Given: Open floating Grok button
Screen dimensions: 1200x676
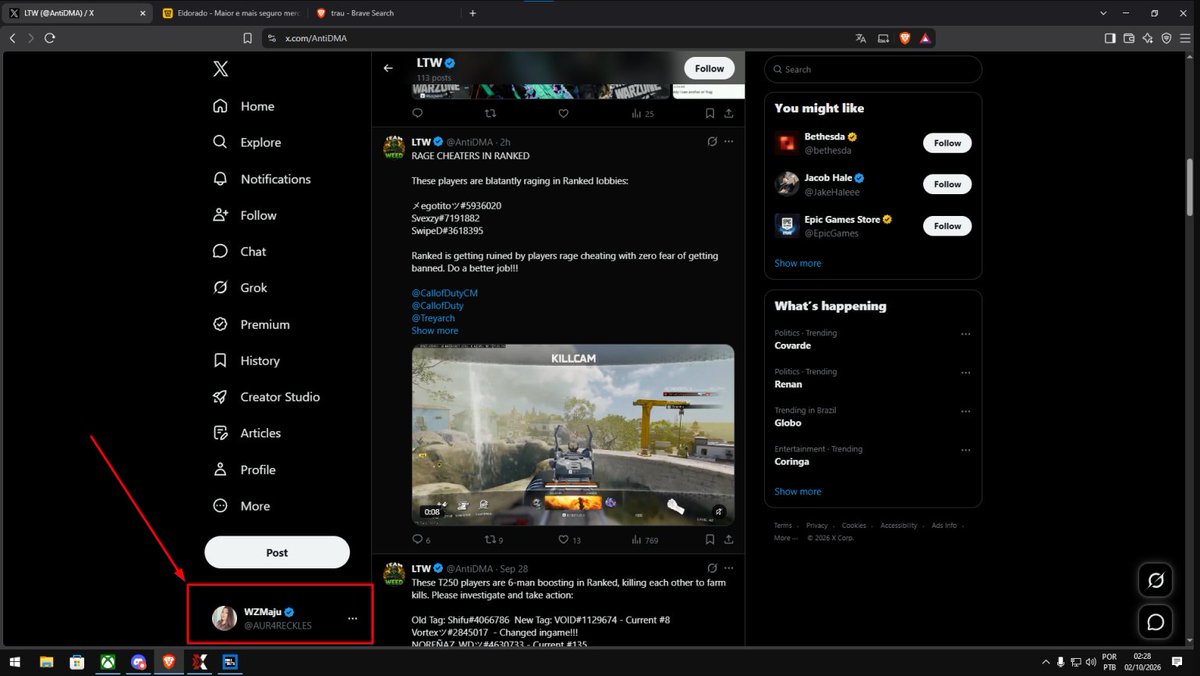Looking at the screenshot, I should (x=1155, y=580).
